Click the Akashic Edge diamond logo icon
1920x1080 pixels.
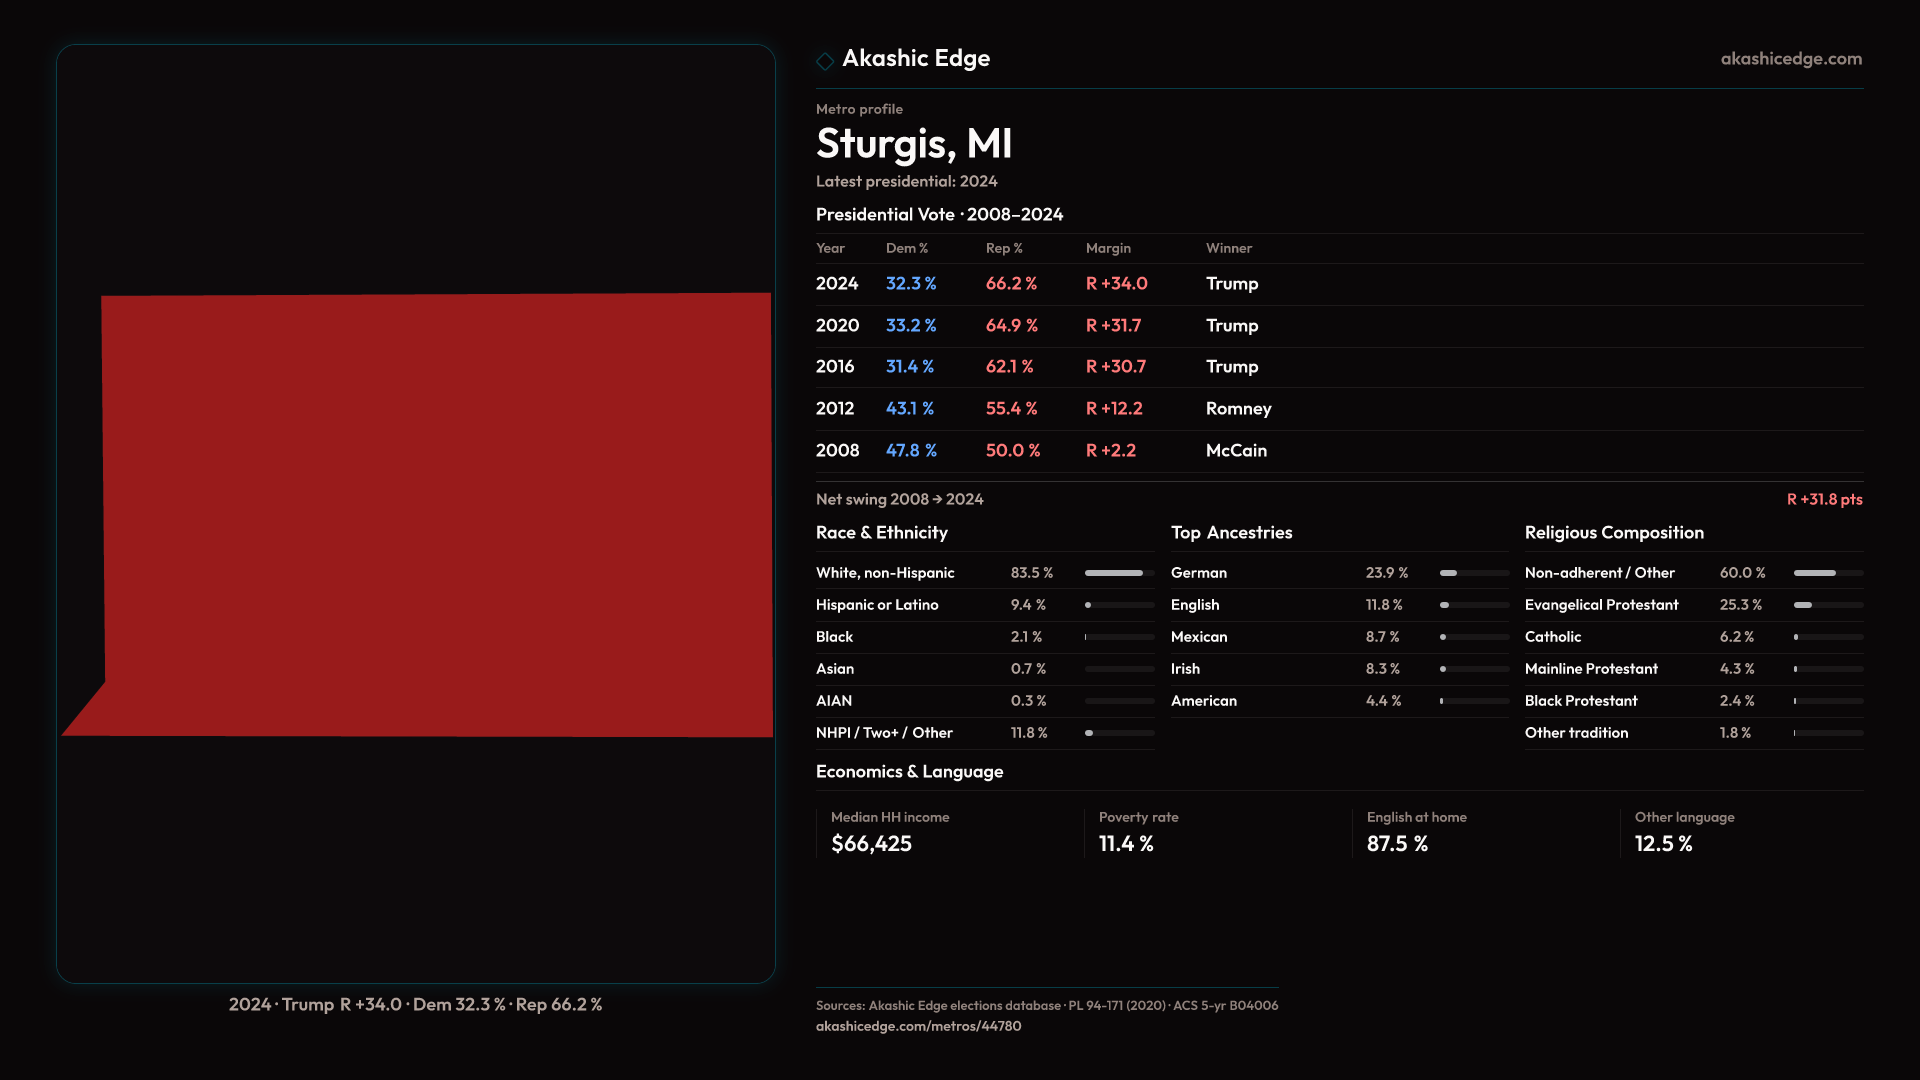825,61
